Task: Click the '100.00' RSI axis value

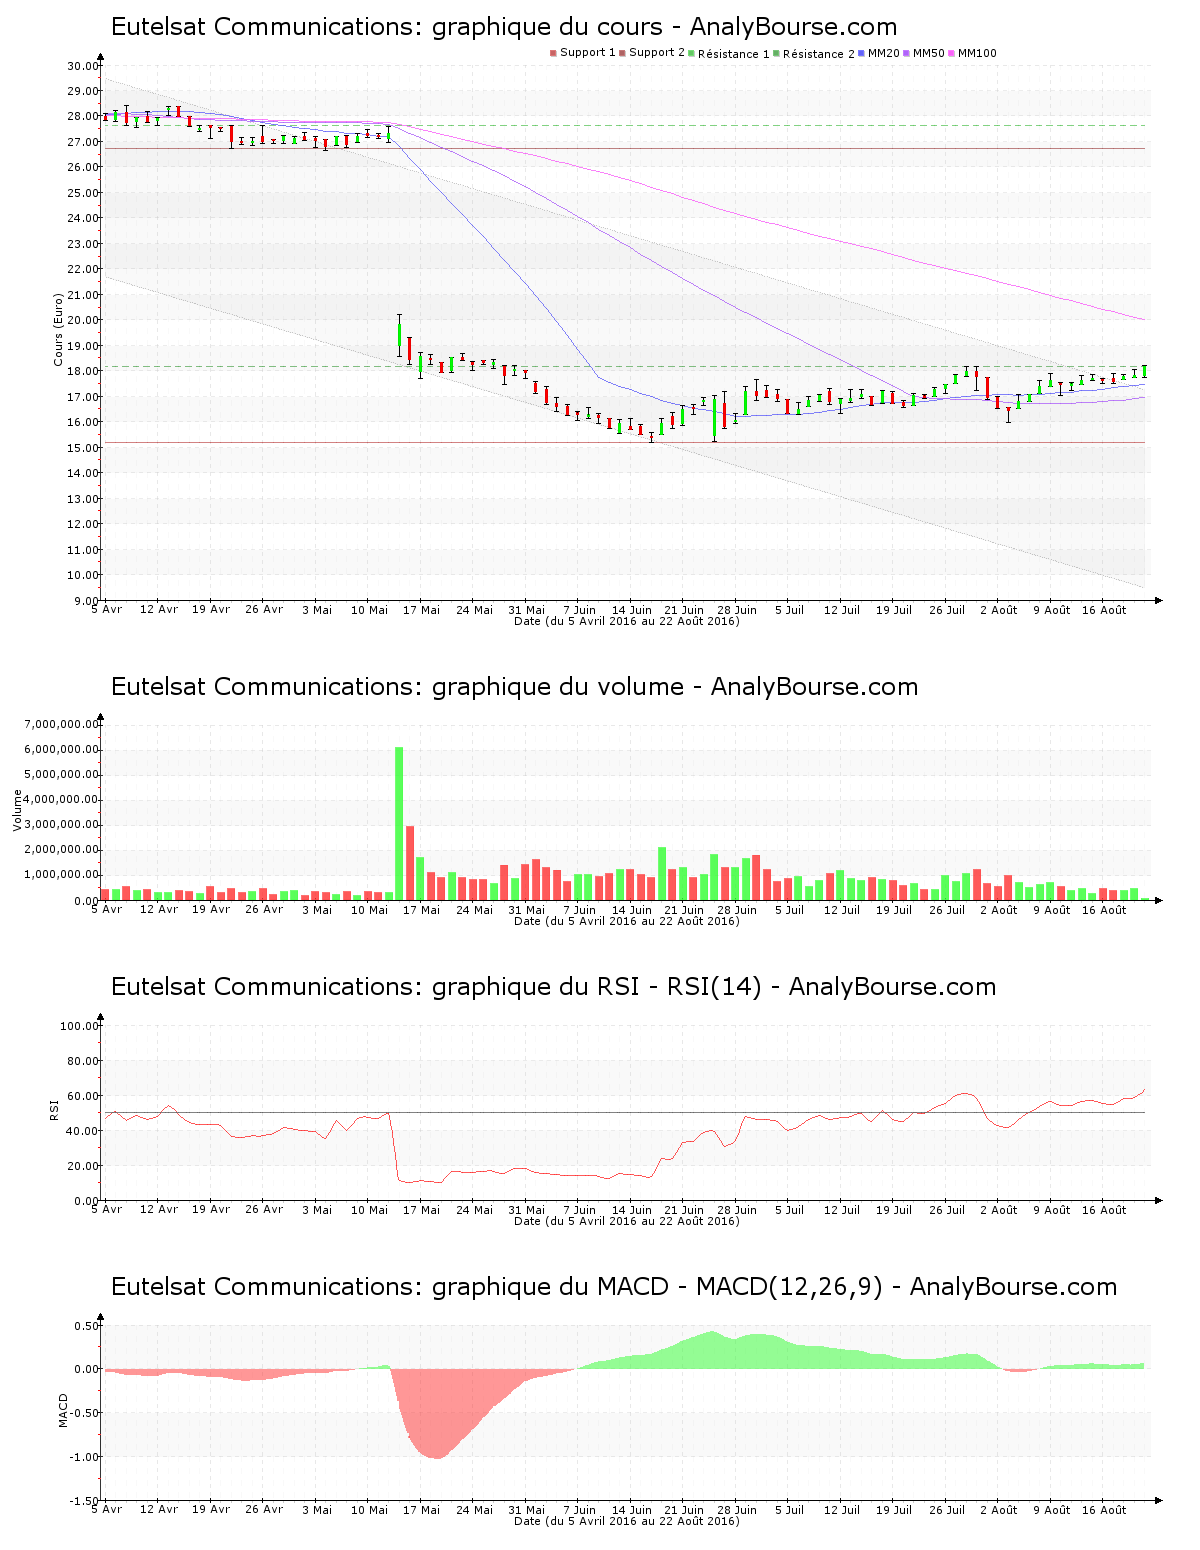Action: (x=80, y=1026)
